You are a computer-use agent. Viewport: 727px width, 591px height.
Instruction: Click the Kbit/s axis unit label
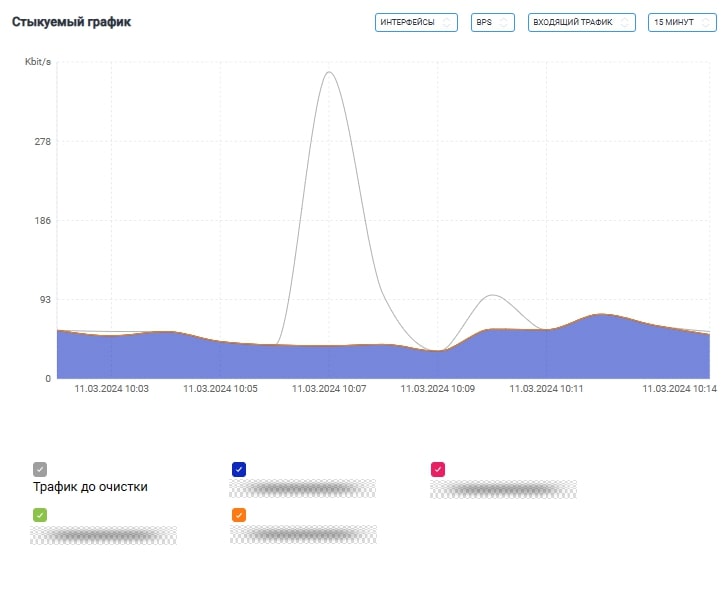[x=38, y=62]
